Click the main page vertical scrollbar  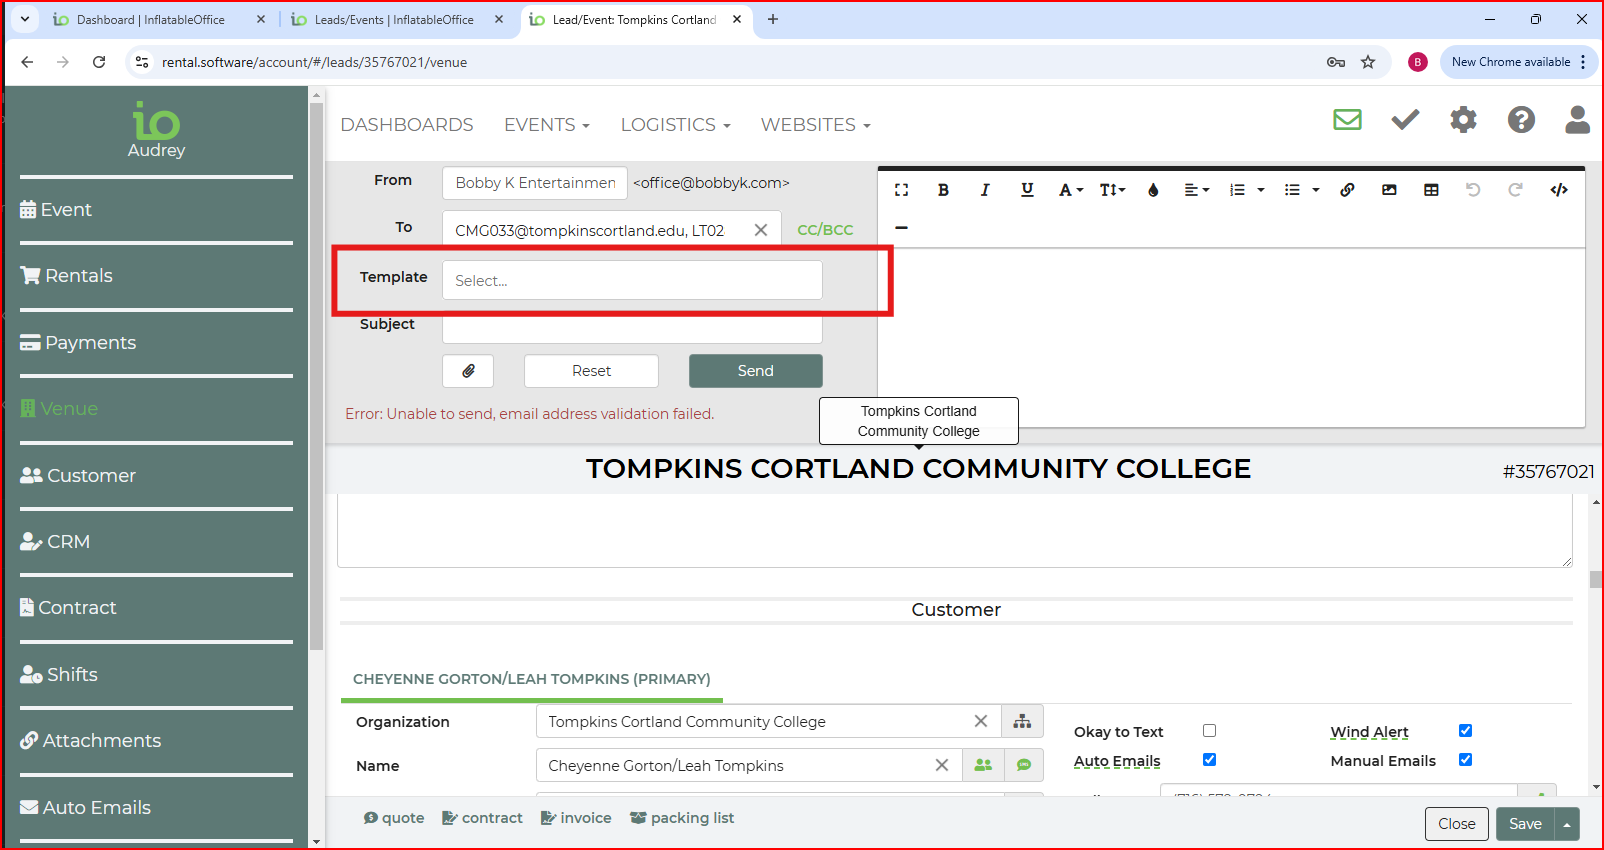tap(1595, 580)
